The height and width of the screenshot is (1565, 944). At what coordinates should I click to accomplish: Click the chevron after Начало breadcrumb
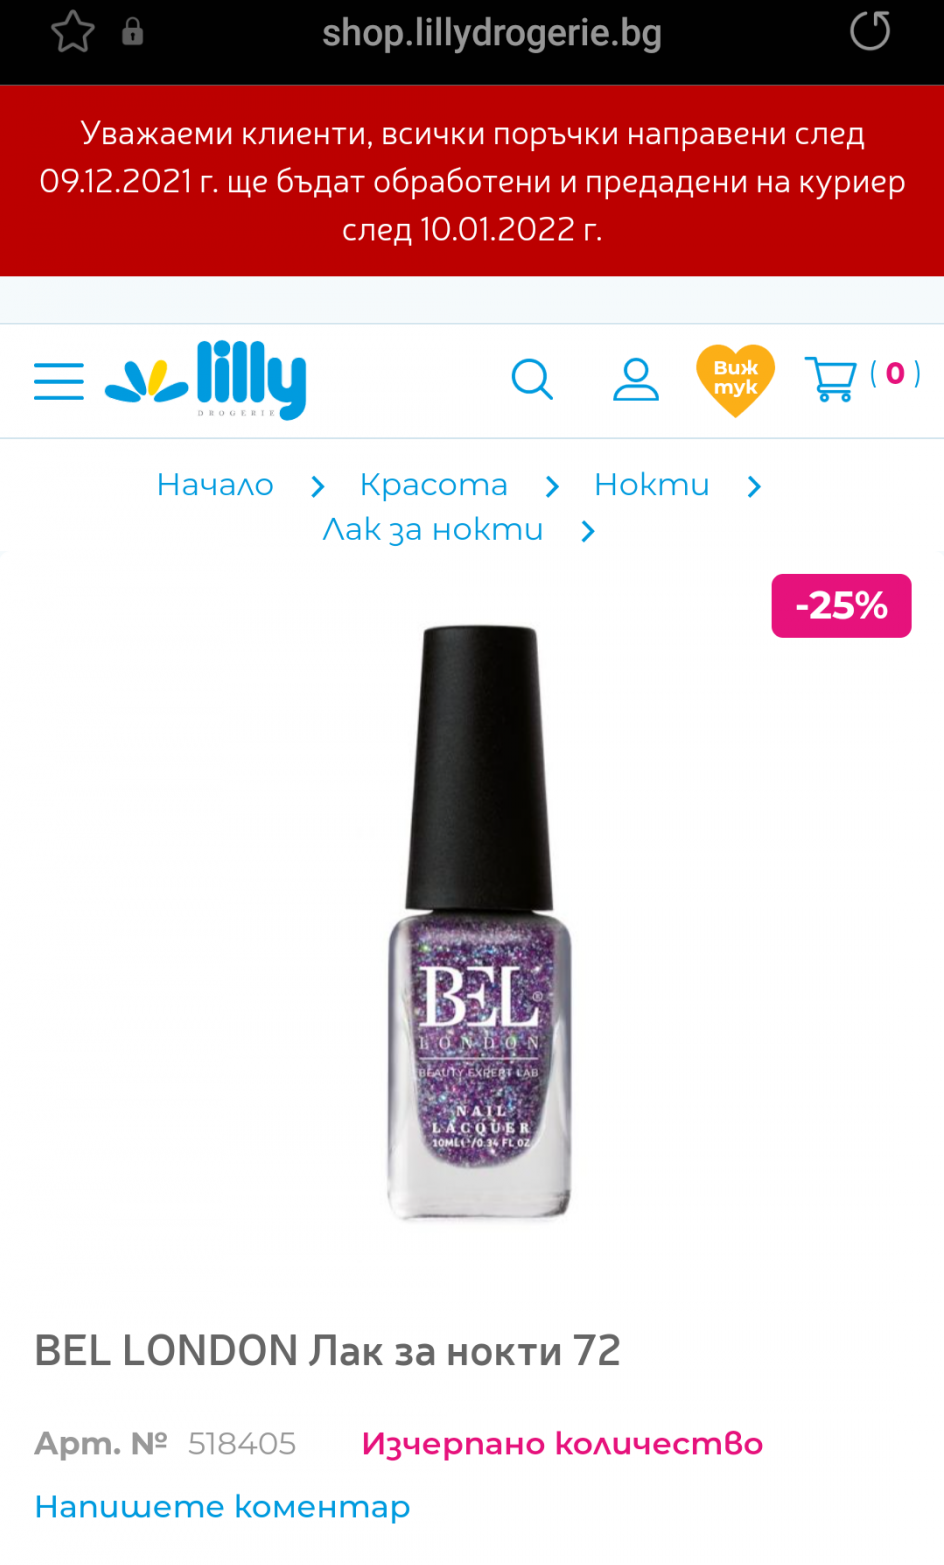[318, 487]
